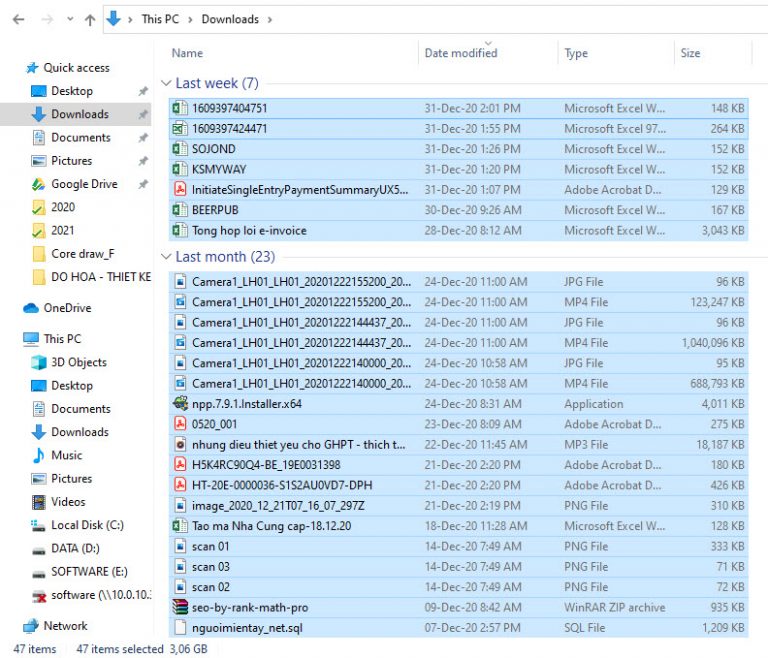Click the Excel icon of KSMYWAY
The width and height of the screenshot is (768, 658).
pyautogui.click(x=180, y=170)
